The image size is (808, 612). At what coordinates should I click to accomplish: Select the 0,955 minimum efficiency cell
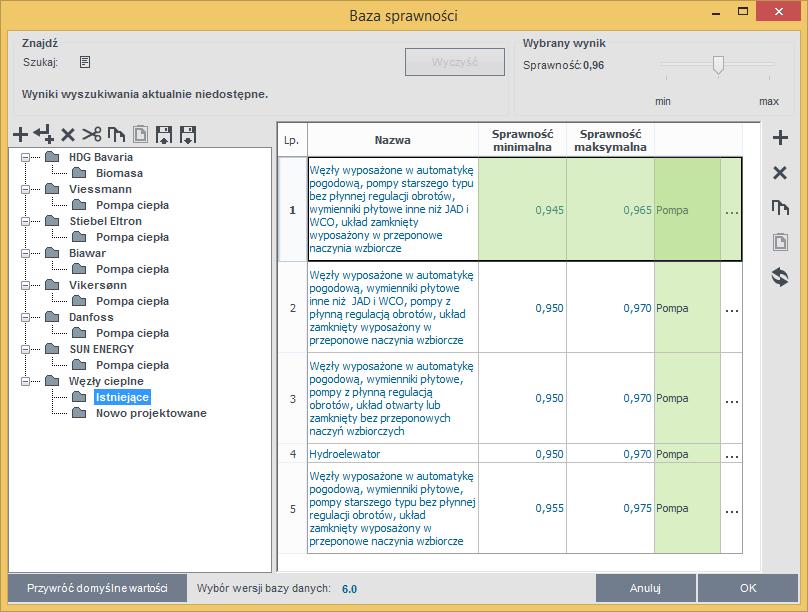(522, 508)
